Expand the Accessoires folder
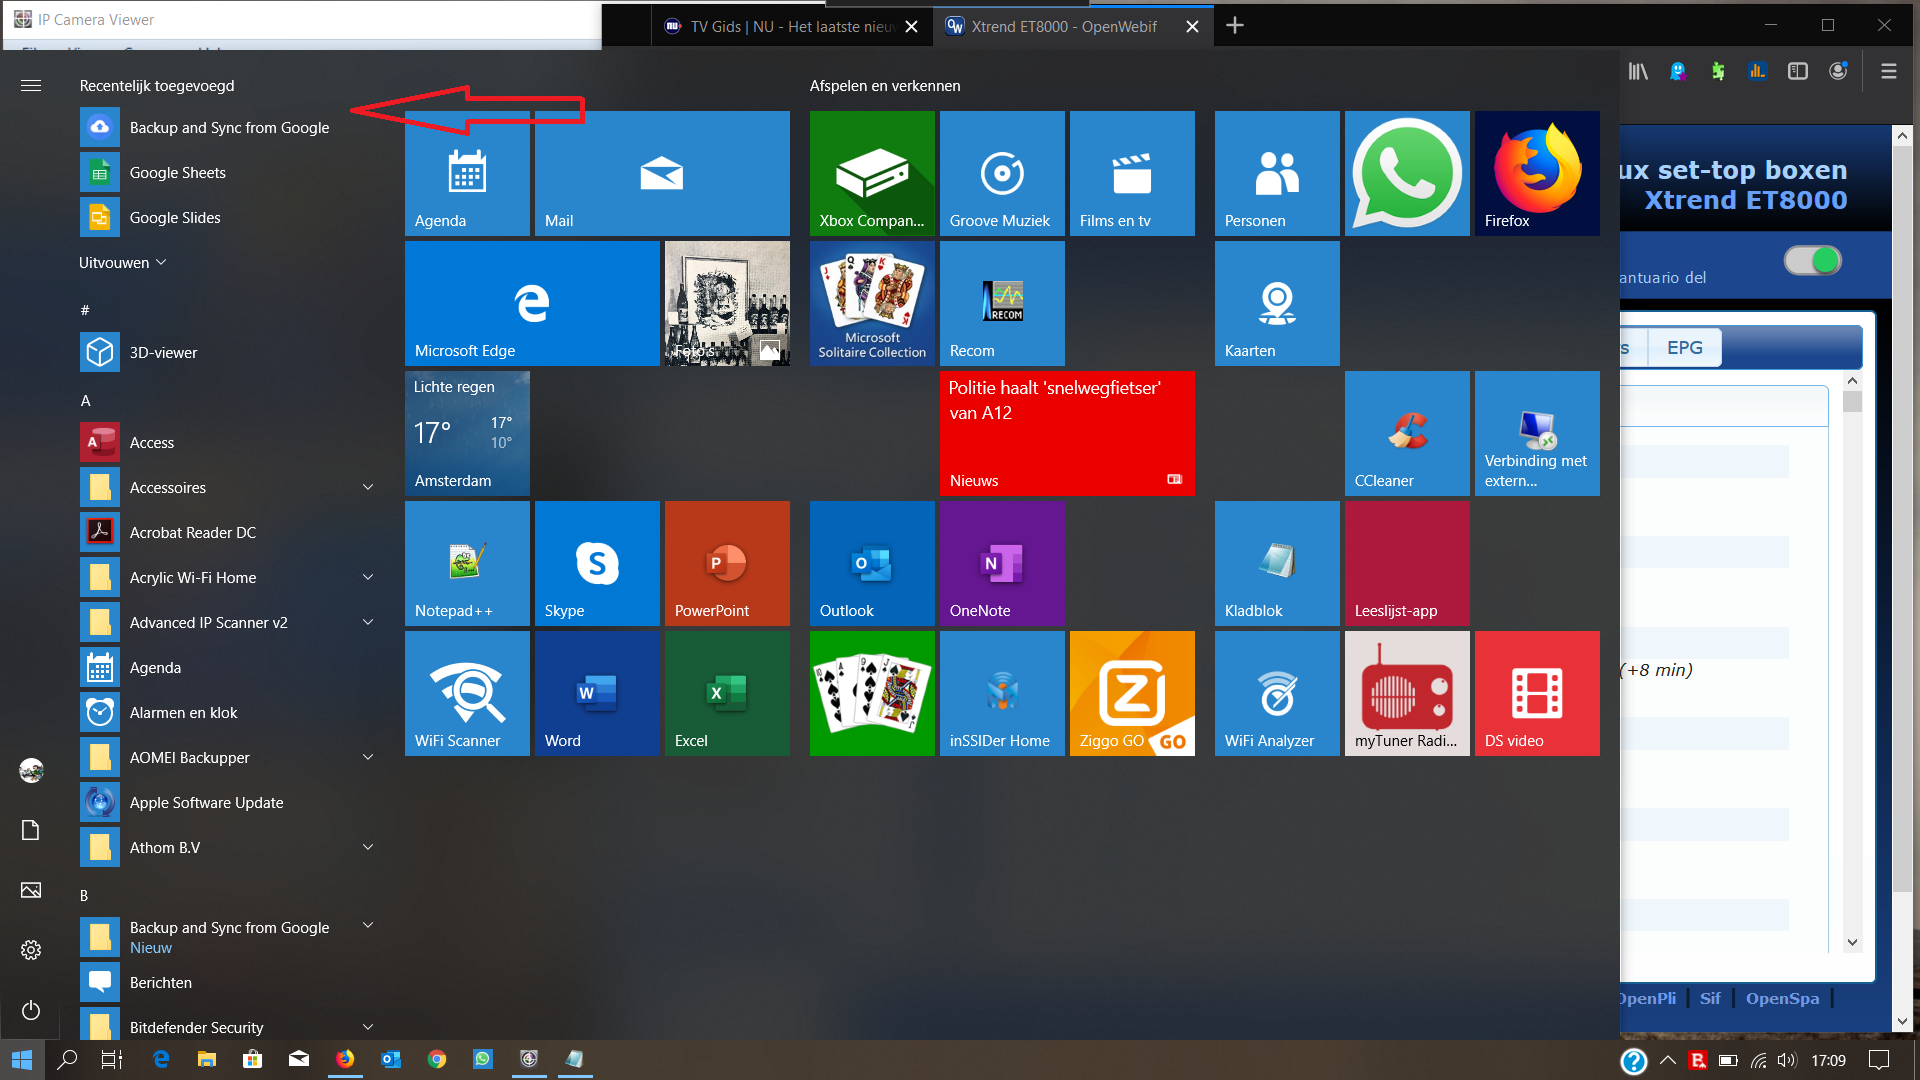1920x1080 pixels. [x=367, y=487]
